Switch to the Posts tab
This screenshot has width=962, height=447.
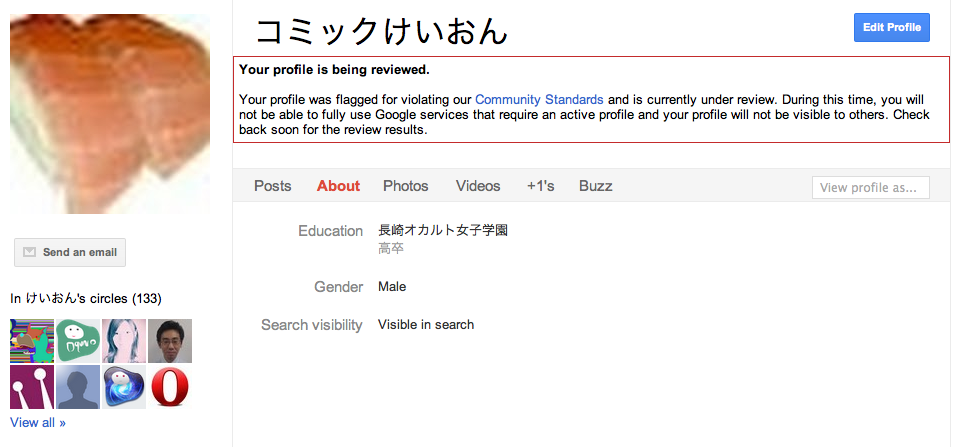272,186
